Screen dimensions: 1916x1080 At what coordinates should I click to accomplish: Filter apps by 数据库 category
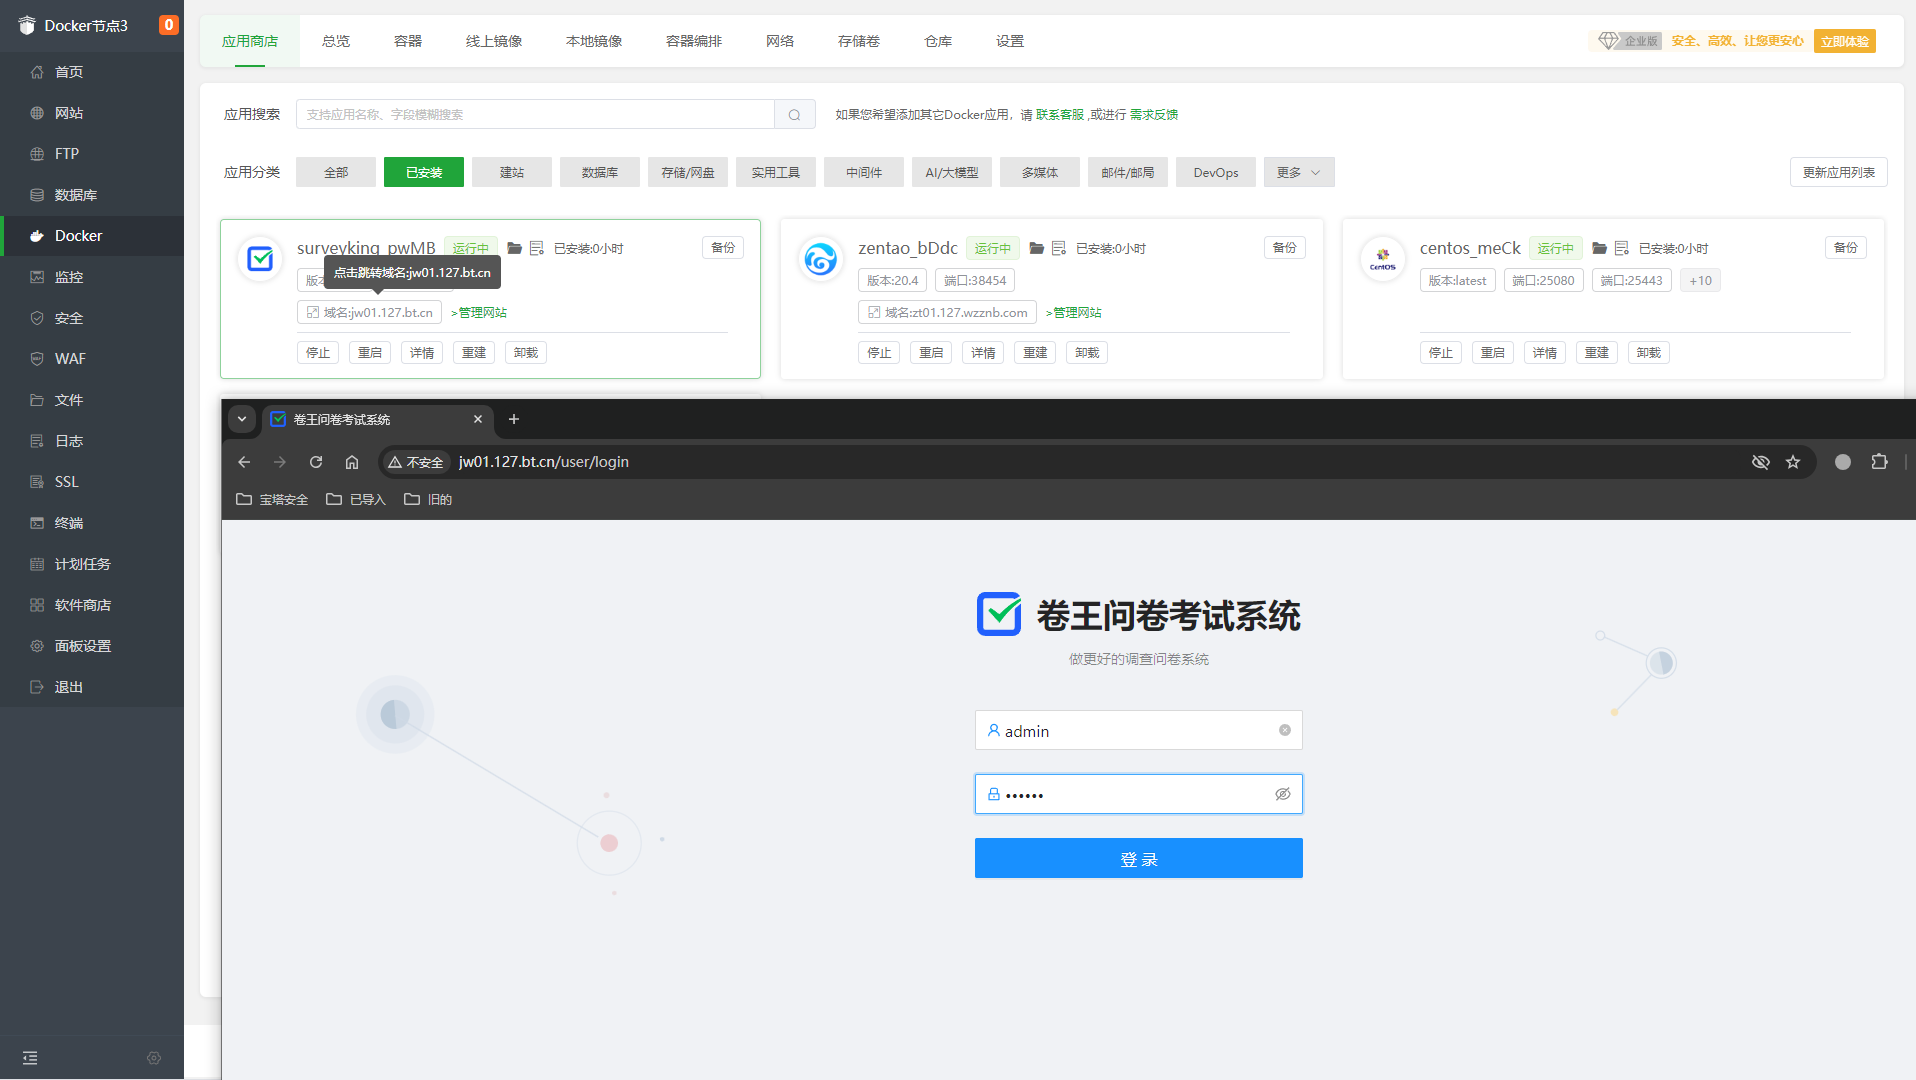[600, 172]
